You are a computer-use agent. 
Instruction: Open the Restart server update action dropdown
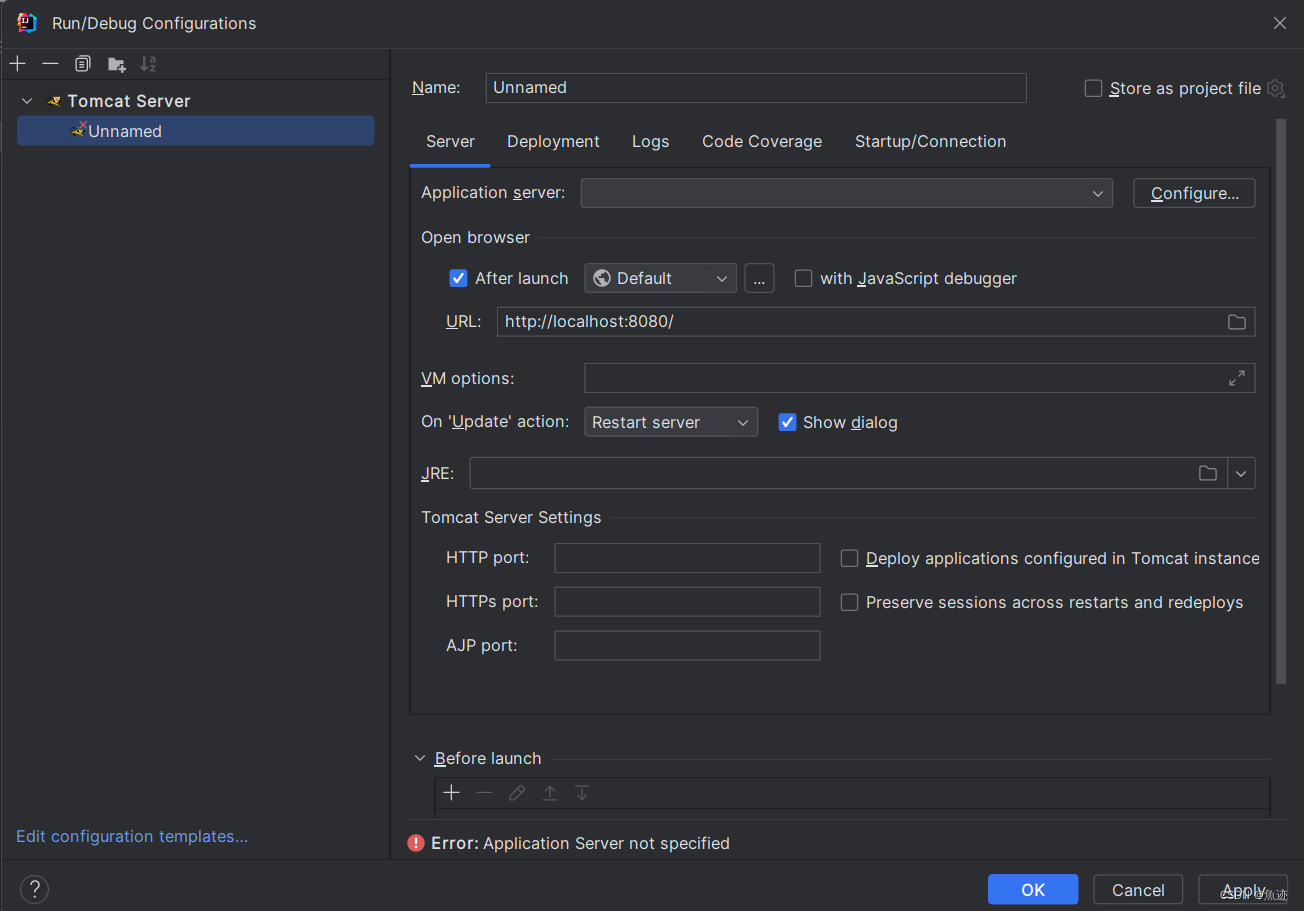coord(671,422)
